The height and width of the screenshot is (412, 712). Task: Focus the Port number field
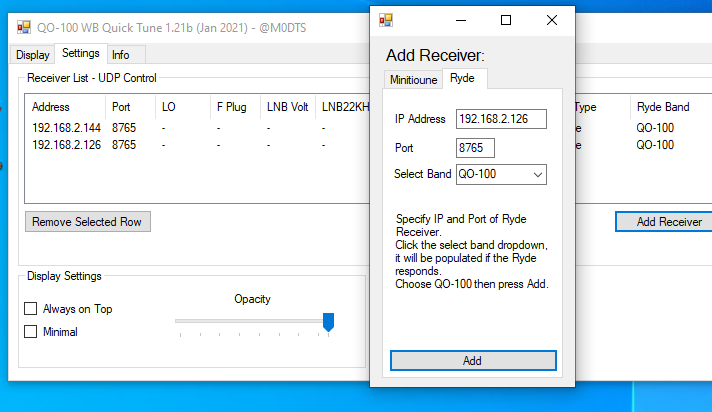click(x=475, y=147)
